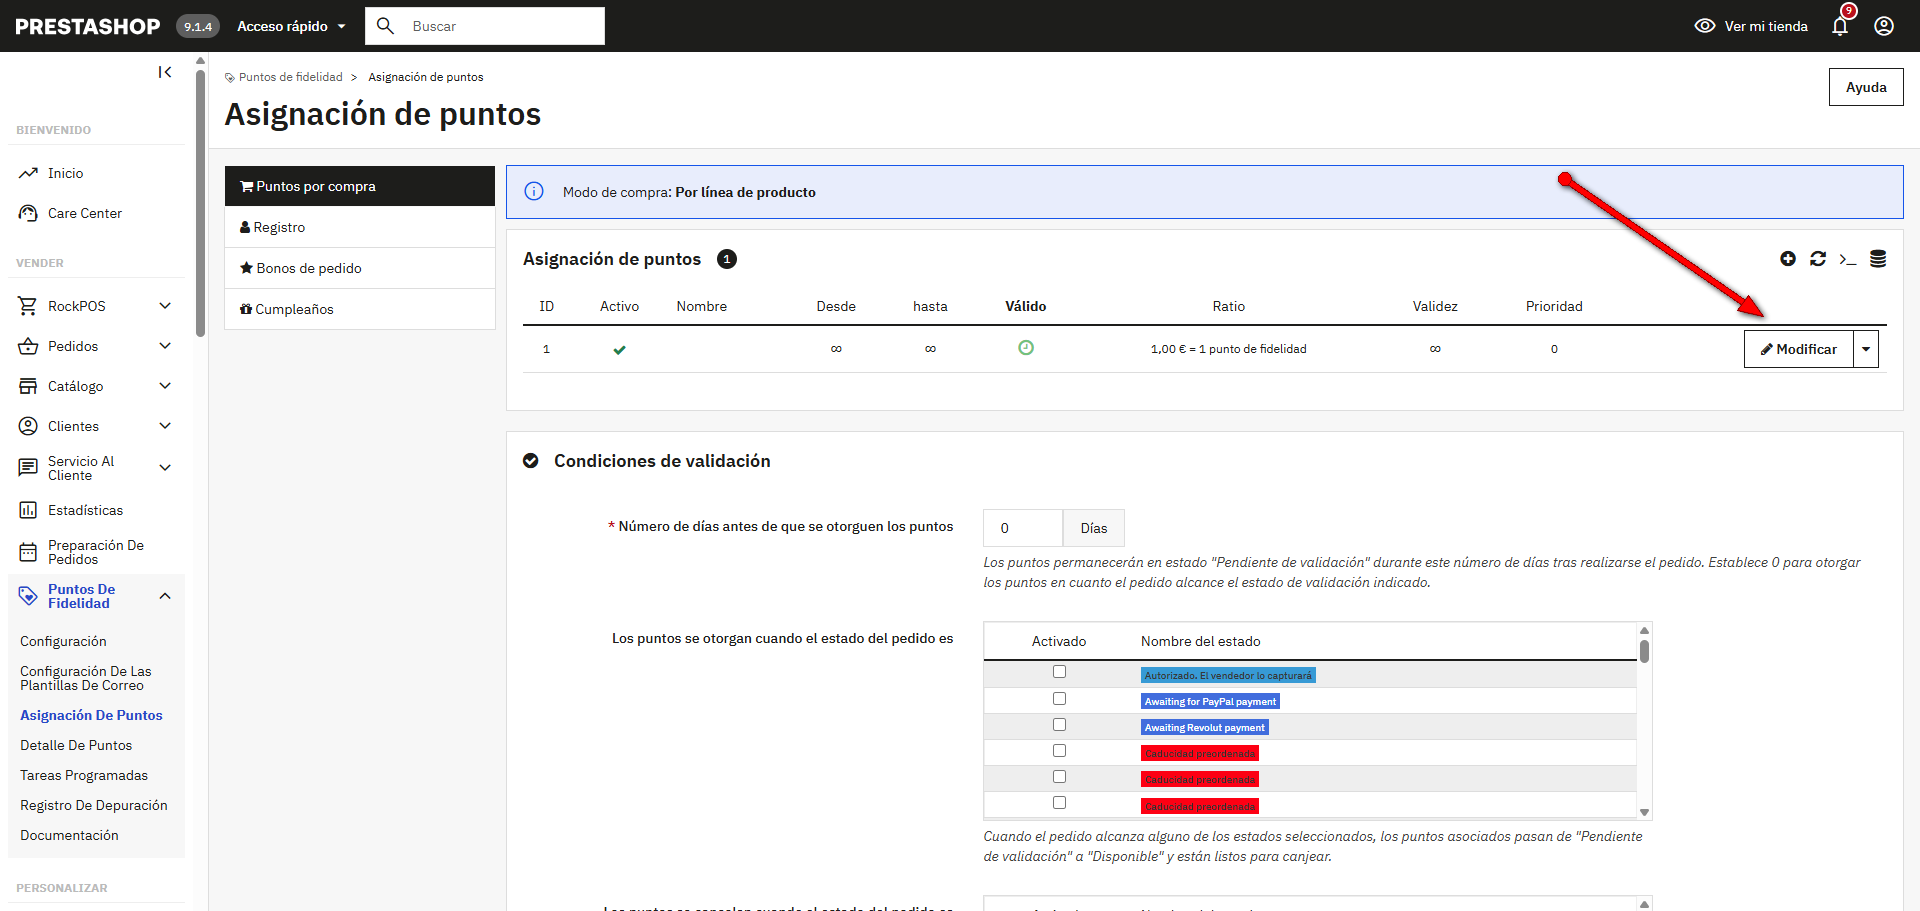Screen dimensions: 1920x911
Task: Expand the Pedidos submenu
Action: point(165,346)
